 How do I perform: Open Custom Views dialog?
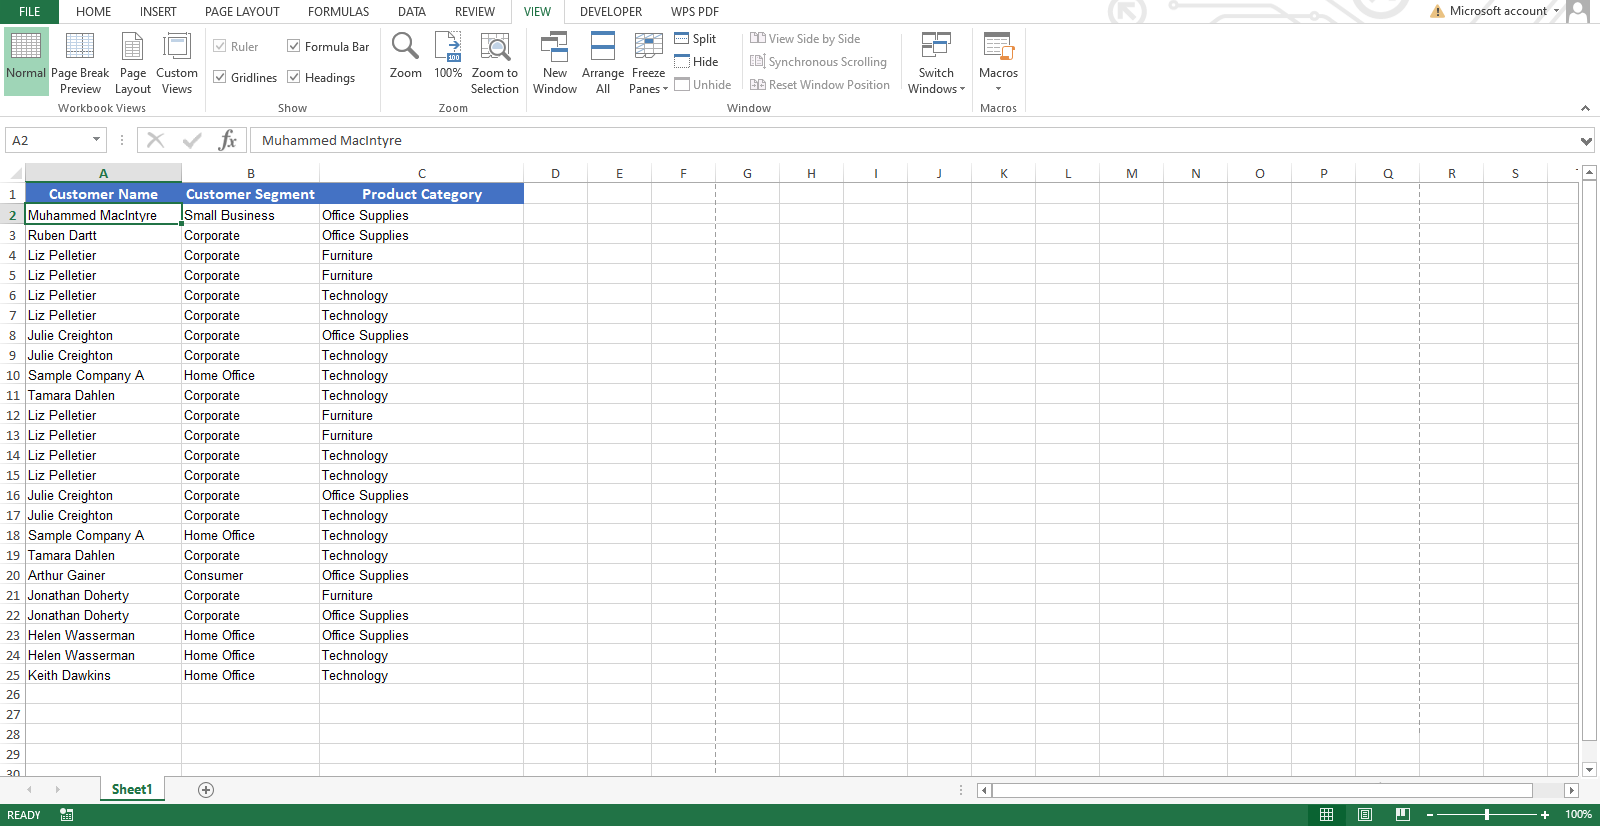point(177,62)
